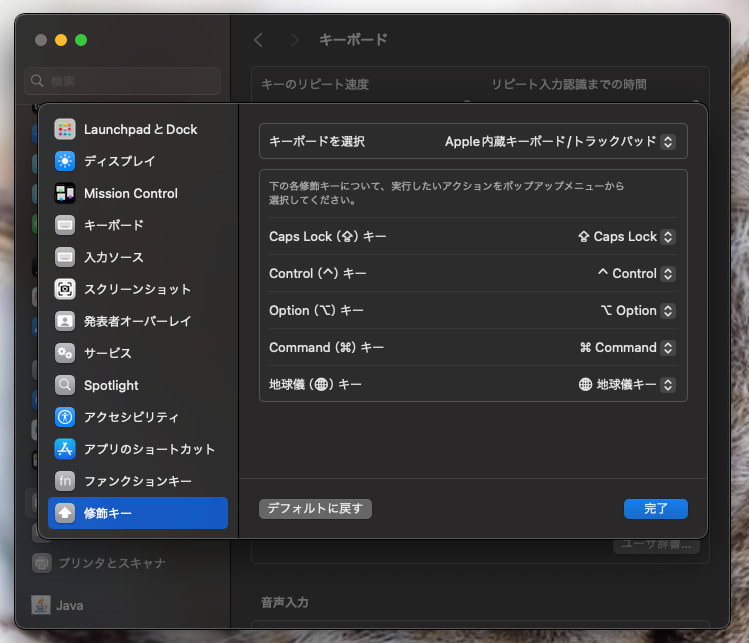Select 入力ソース in the list

138,257
